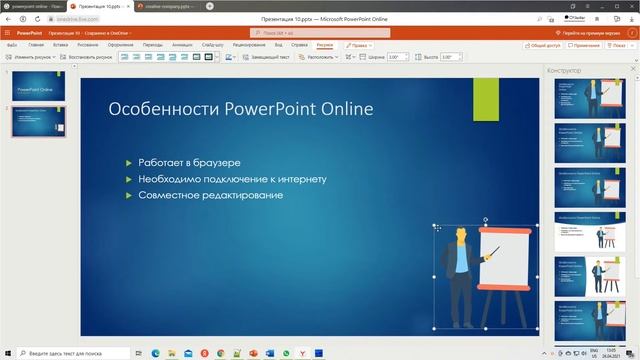Click the picture border icon
This screenshot has width=640, height=360.
point(228,57)
